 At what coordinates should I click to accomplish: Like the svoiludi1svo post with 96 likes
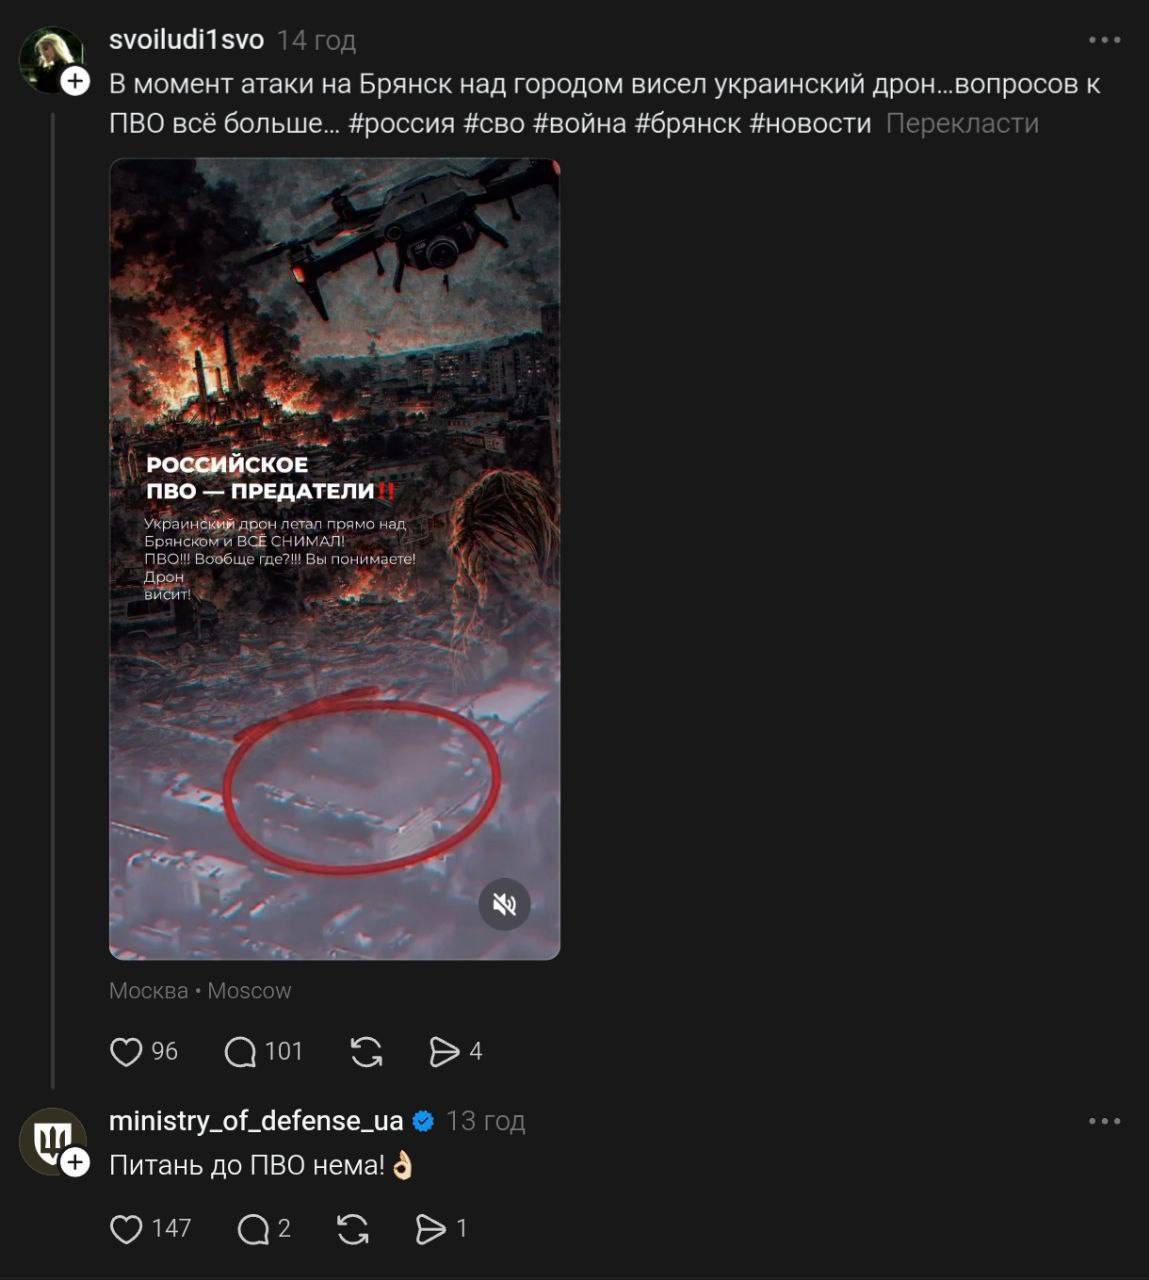click(126, 1052)
